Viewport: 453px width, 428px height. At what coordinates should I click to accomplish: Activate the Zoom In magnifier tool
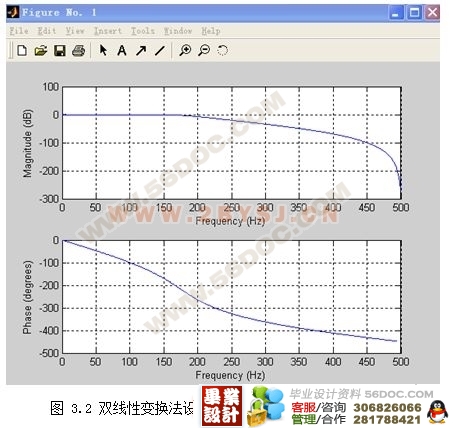click(185, 50)
